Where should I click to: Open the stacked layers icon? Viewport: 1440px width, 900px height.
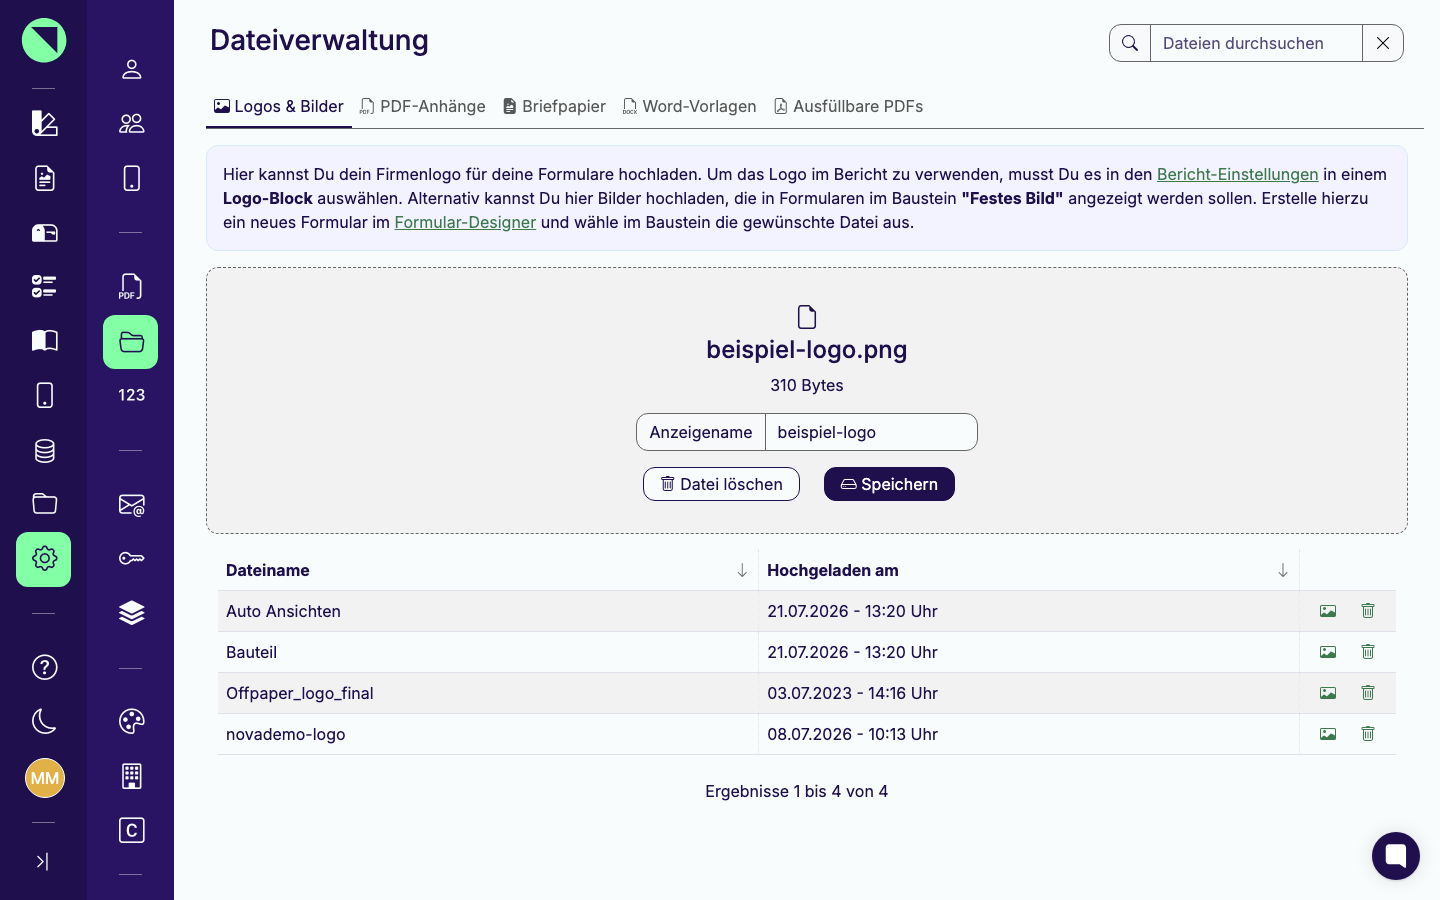pos(131,613)
